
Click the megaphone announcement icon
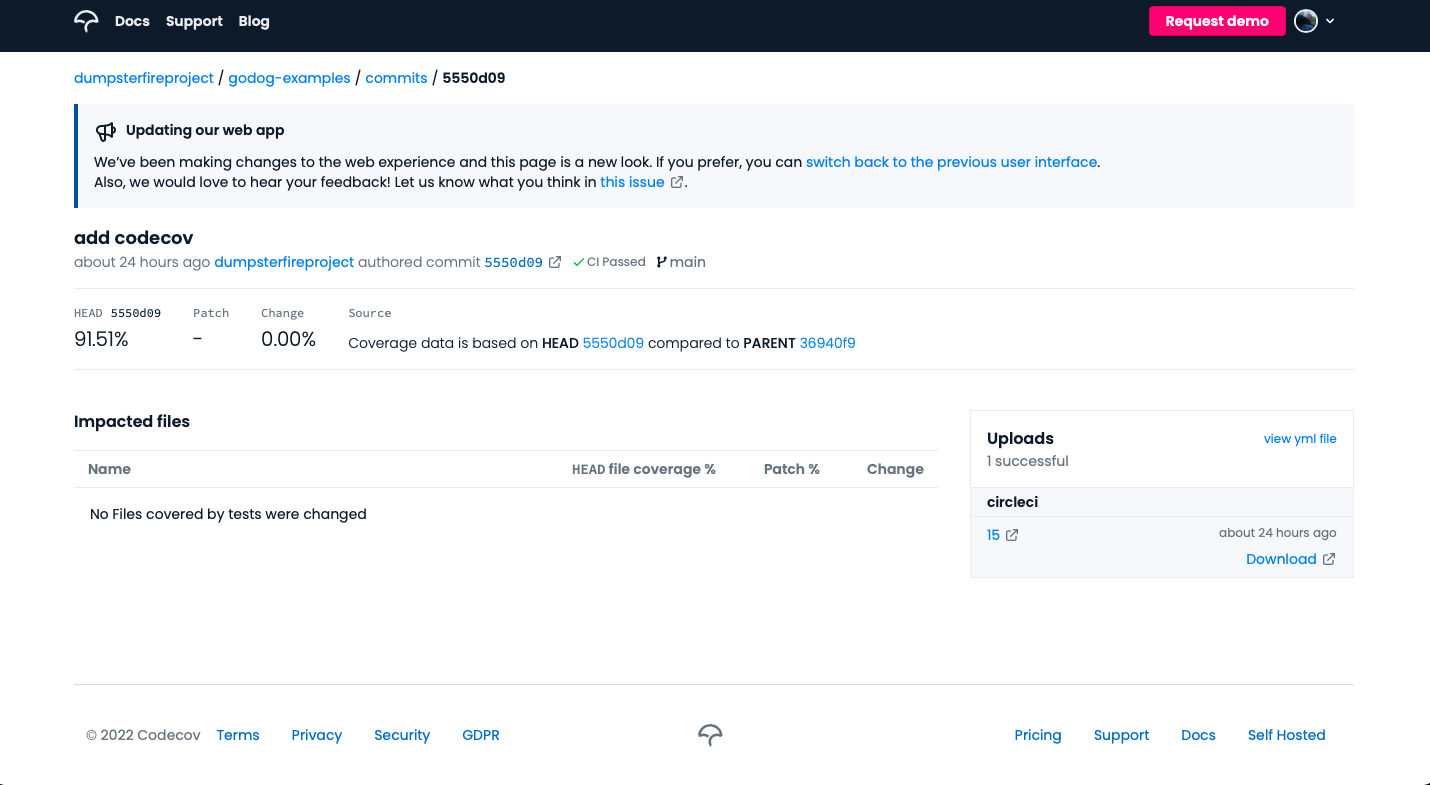click(x=105, y=131)
